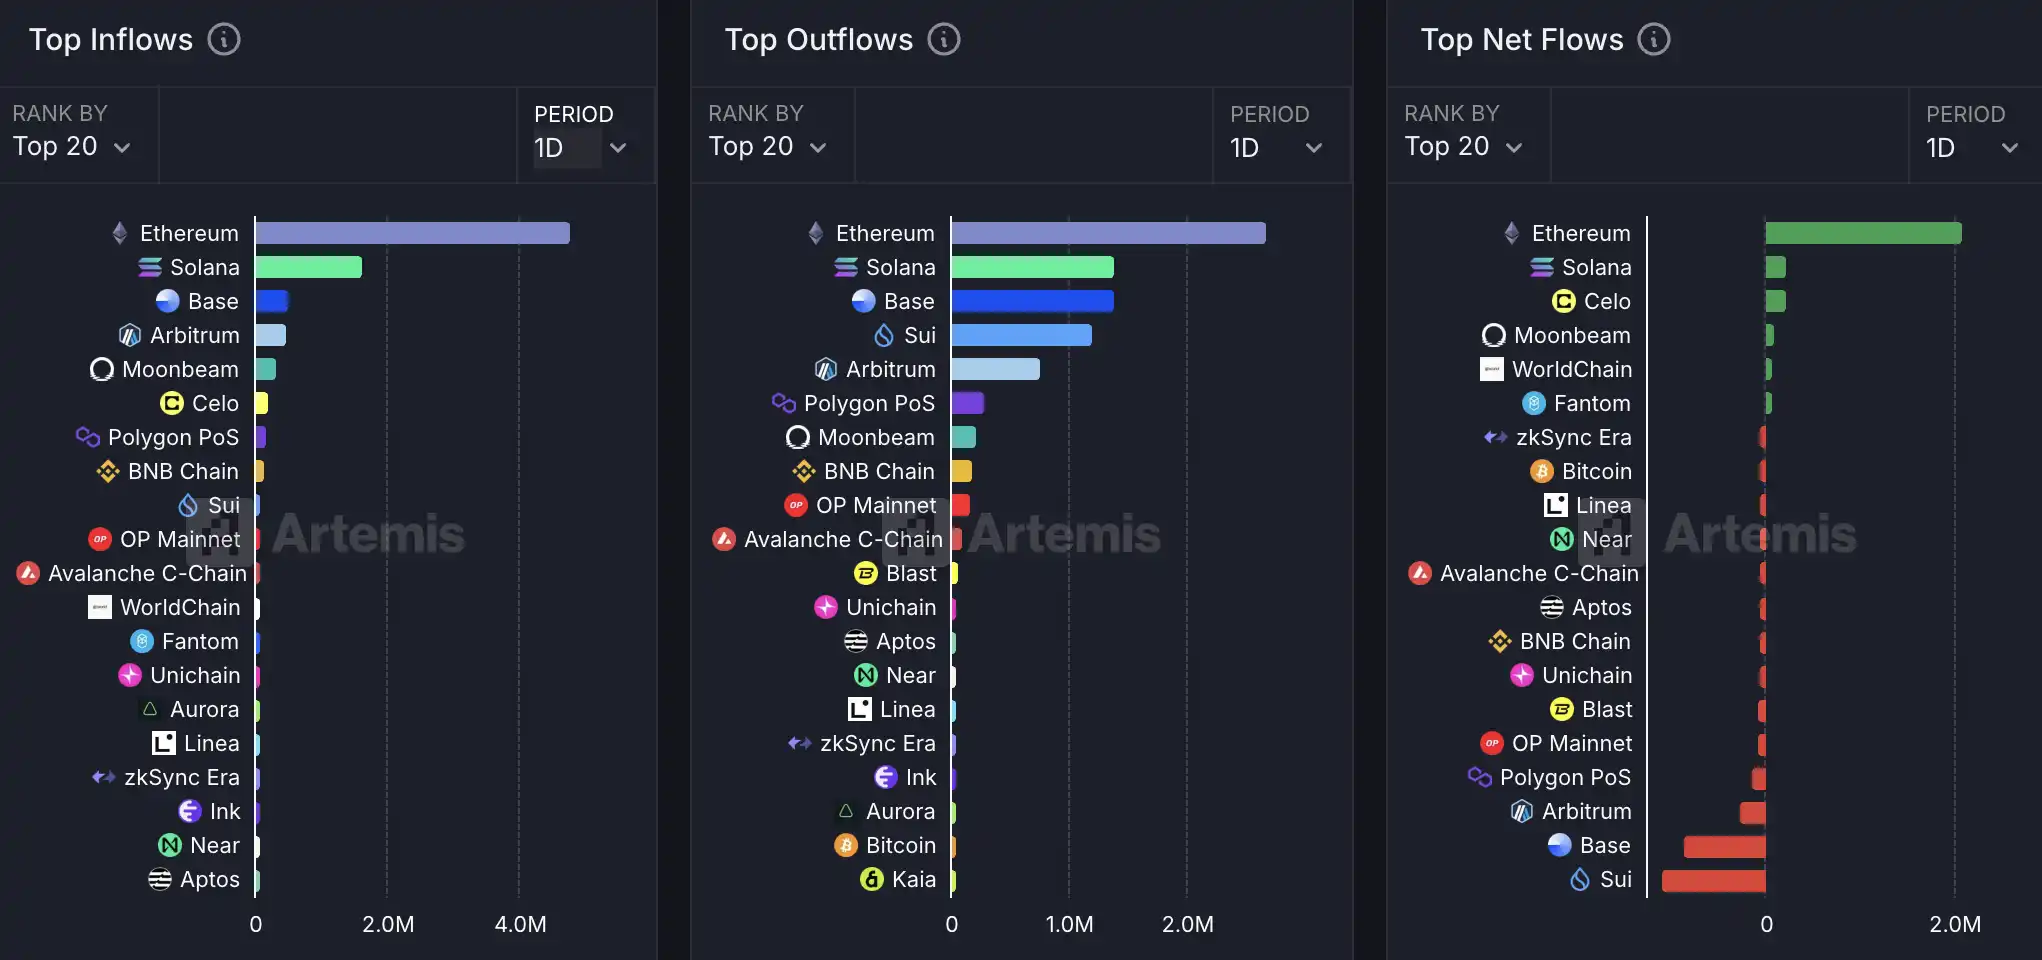Click the Polygon PoS icon in Top Inflows

click(88, 437)
